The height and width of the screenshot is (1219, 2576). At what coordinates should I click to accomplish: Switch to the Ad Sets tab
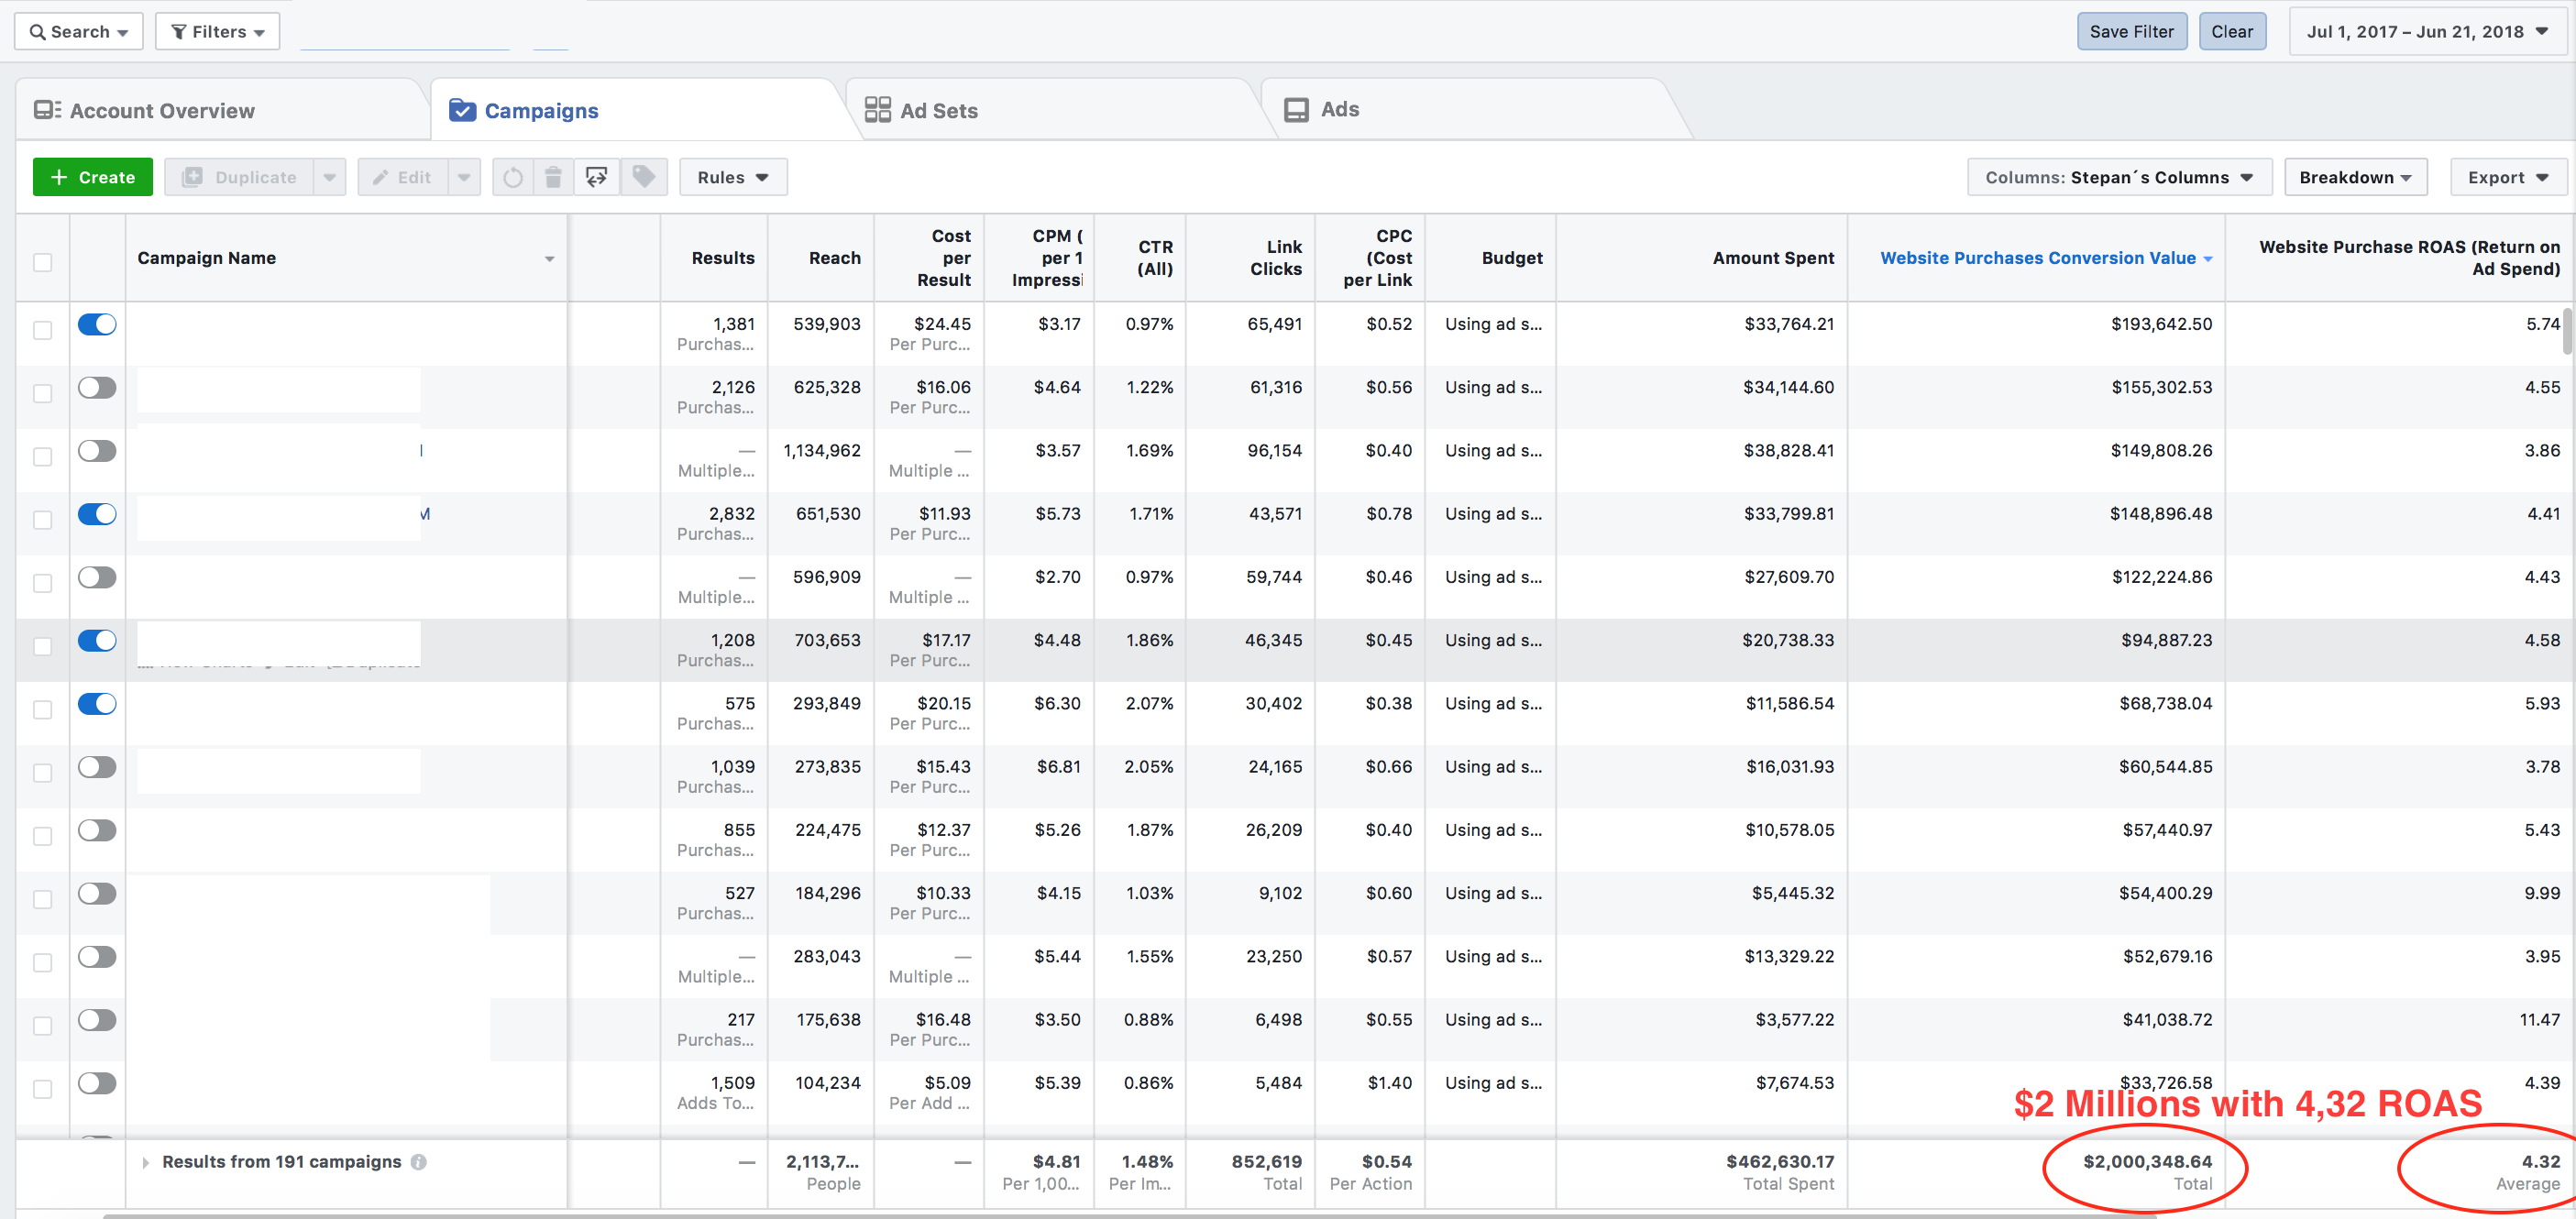[938, 110]
